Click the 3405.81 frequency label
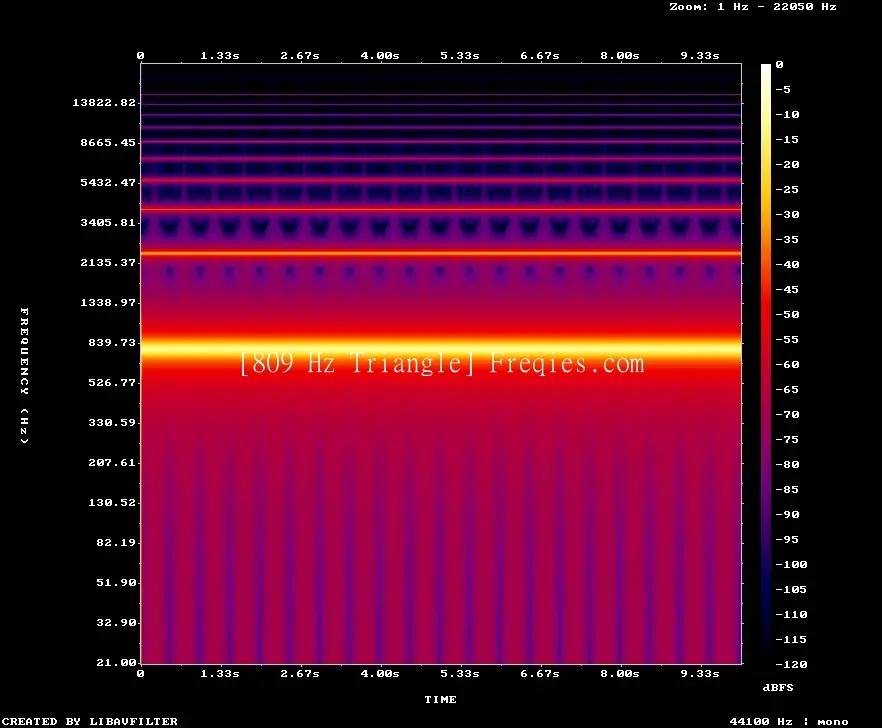Image resolution: width=882 pixels, height=728 pixels. (x=108, y=222)
